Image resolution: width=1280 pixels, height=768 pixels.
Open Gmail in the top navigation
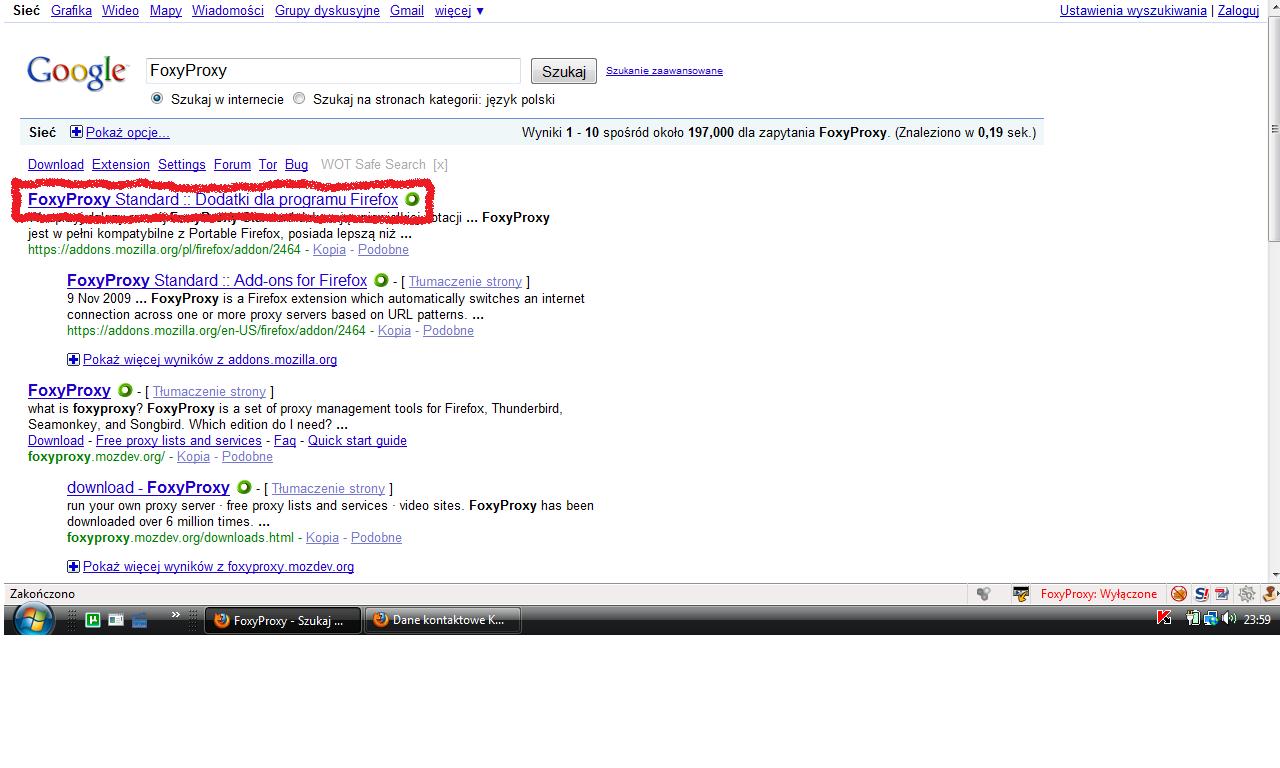pyautogui.click(x=407, y=10)
